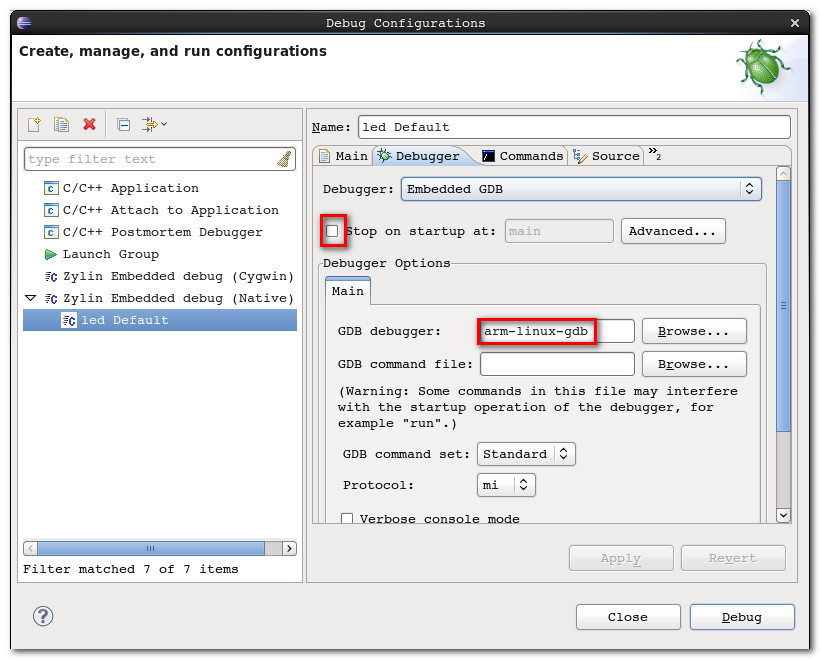Open the GDB command set dropdown
Screen dimensions: 821x660
[526, 454]
